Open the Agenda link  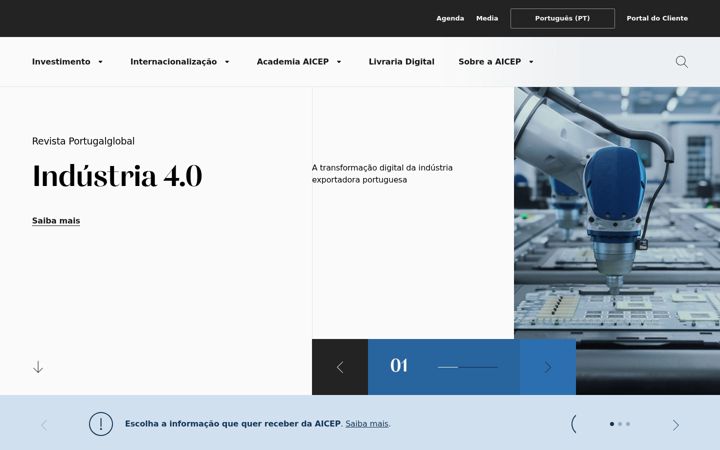click(450, 18)
